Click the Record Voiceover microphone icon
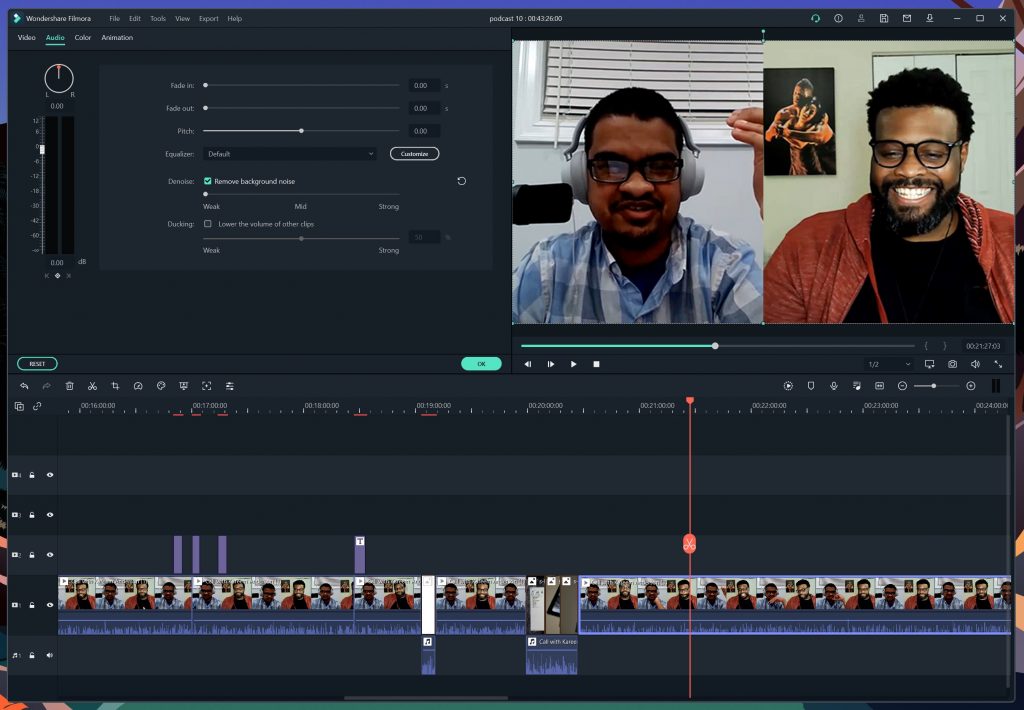Viewport: 1024px width, 710px height. click(834, 386)
